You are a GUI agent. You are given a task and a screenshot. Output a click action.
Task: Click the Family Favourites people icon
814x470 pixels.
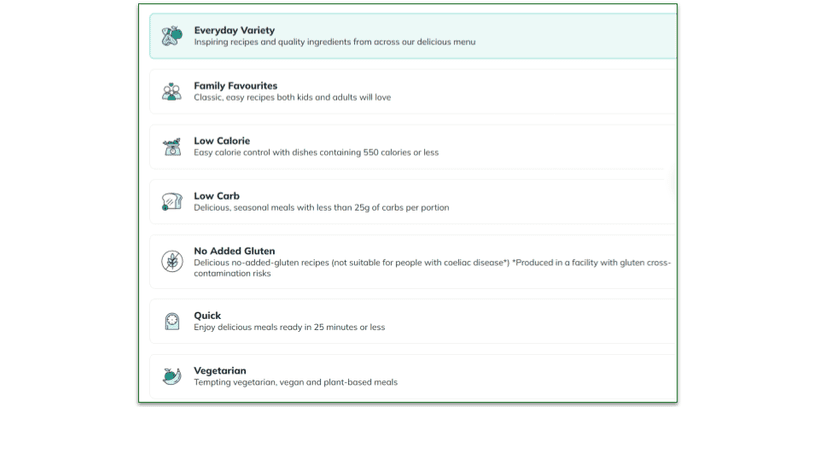click(x=172, y=91)
